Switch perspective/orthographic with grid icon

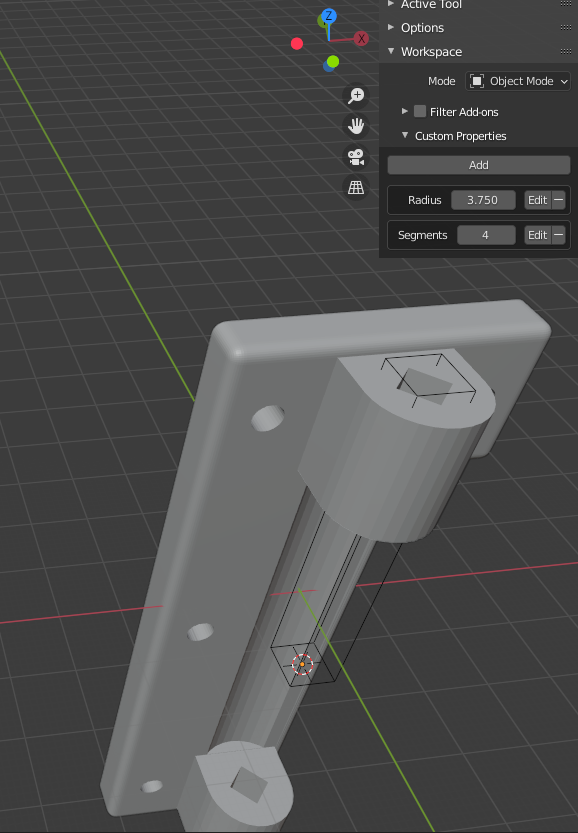(356, 188)
